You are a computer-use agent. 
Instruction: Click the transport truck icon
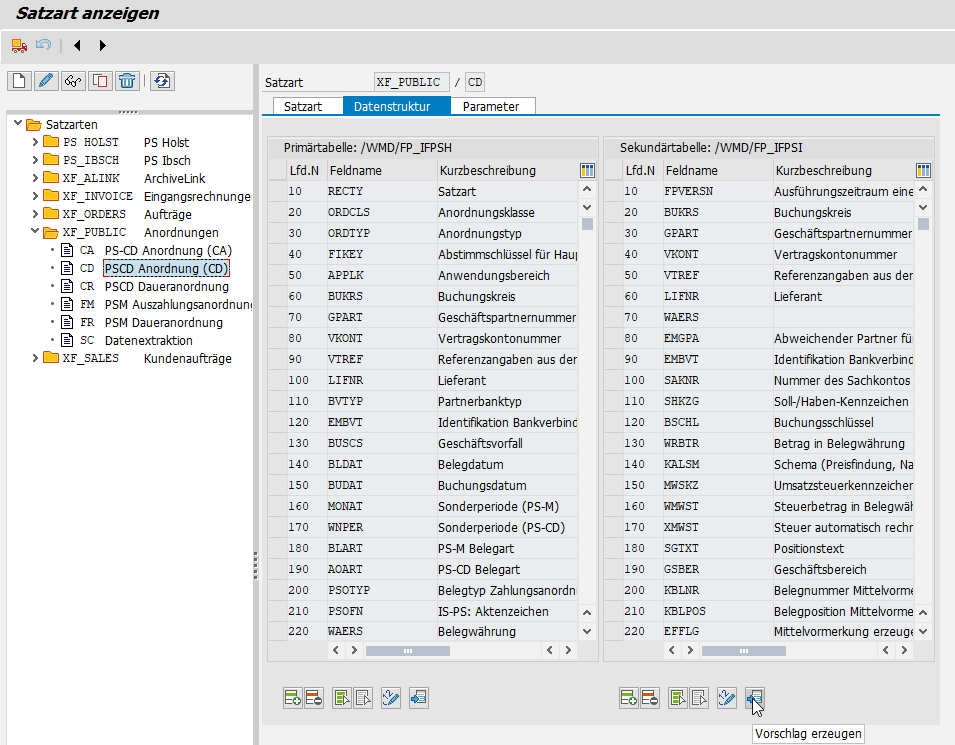click(18, 45)
